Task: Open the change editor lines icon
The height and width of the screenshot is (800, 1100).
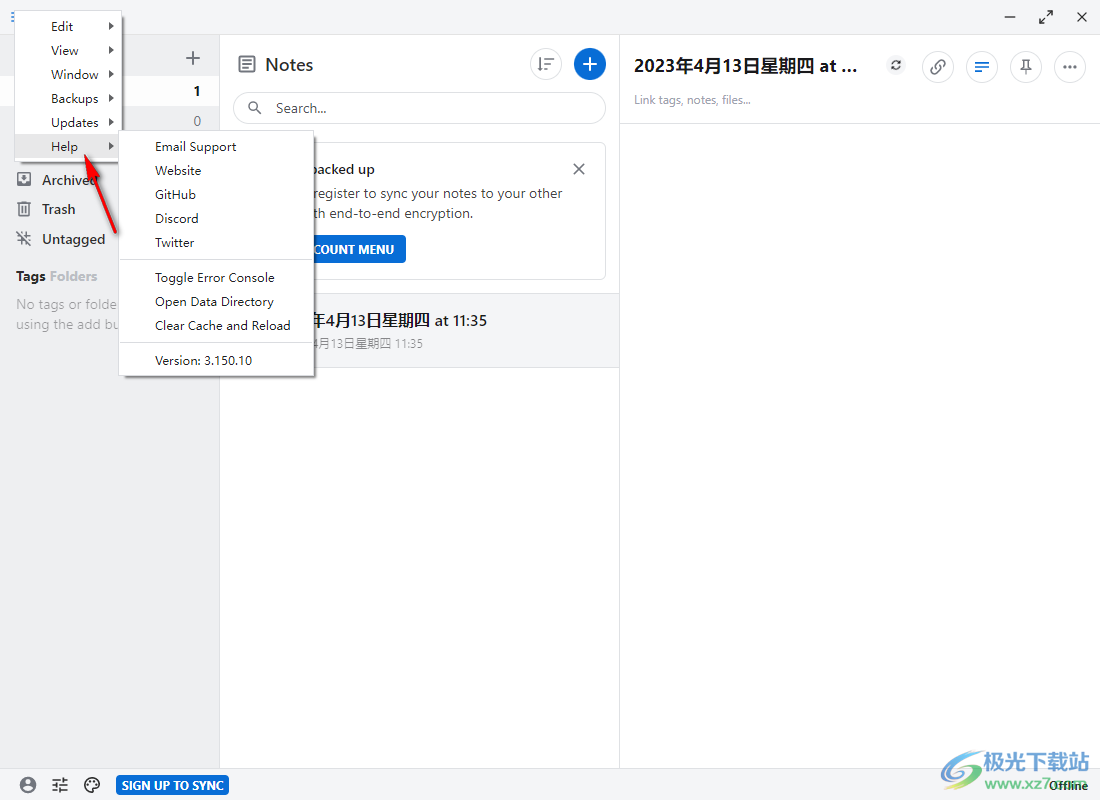Action: (982, 67)
